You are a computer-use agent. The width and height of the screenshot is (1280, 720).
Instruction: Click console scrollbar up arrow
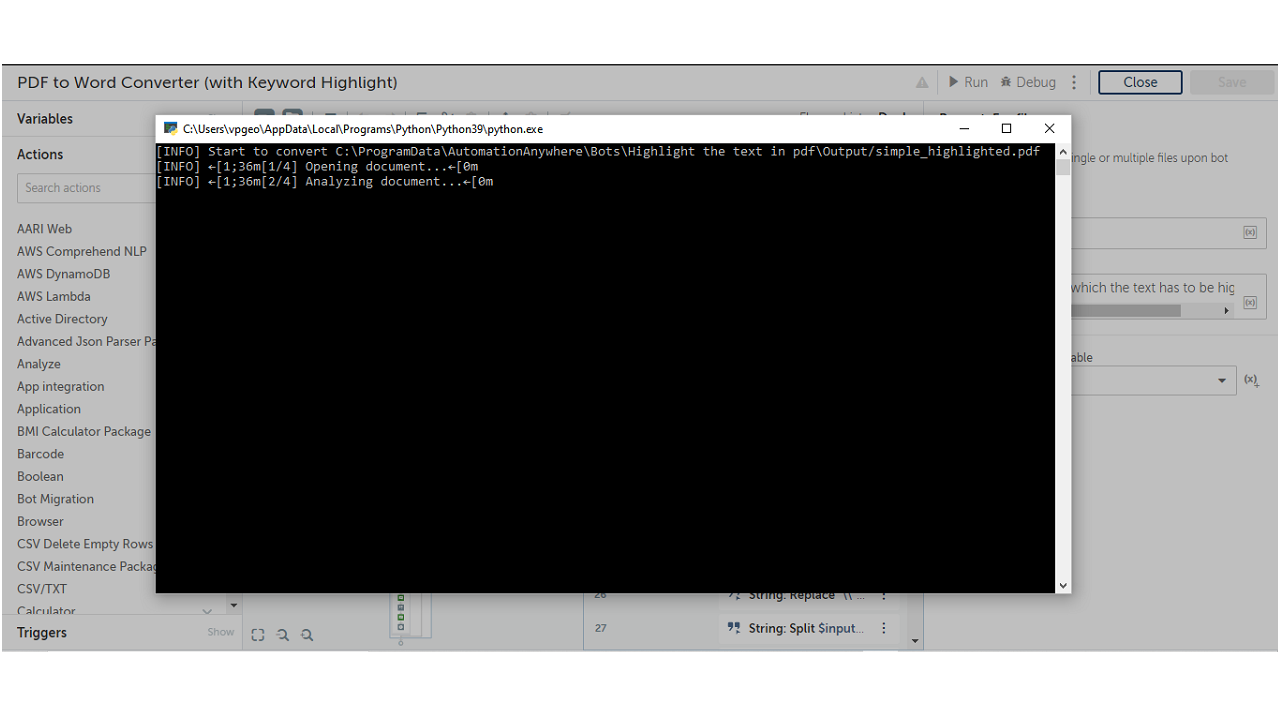[x=1063, y=152]
